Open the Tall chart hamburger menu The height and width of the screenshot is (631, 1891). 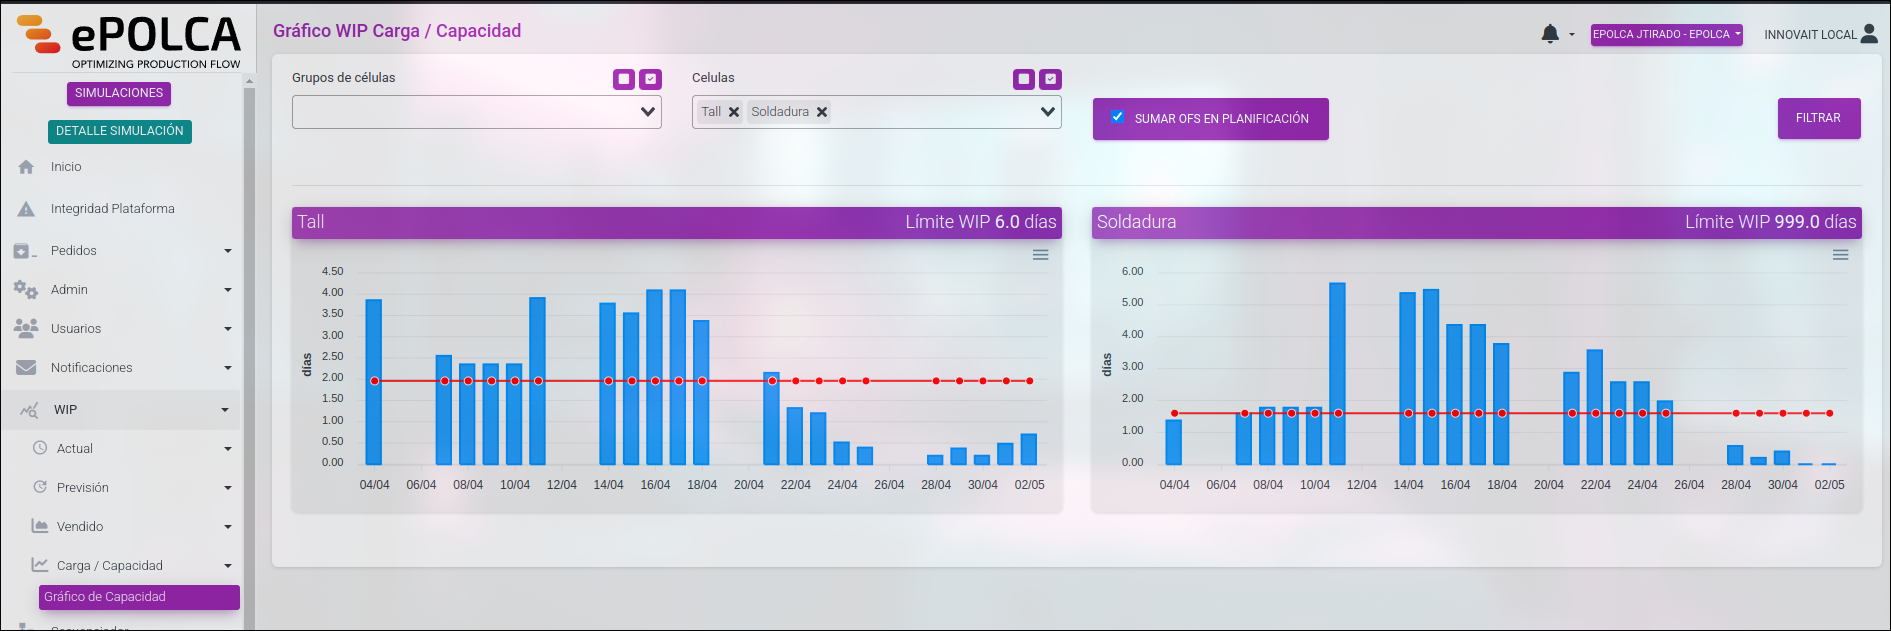pyautogui.click(x=1041, y=255)
